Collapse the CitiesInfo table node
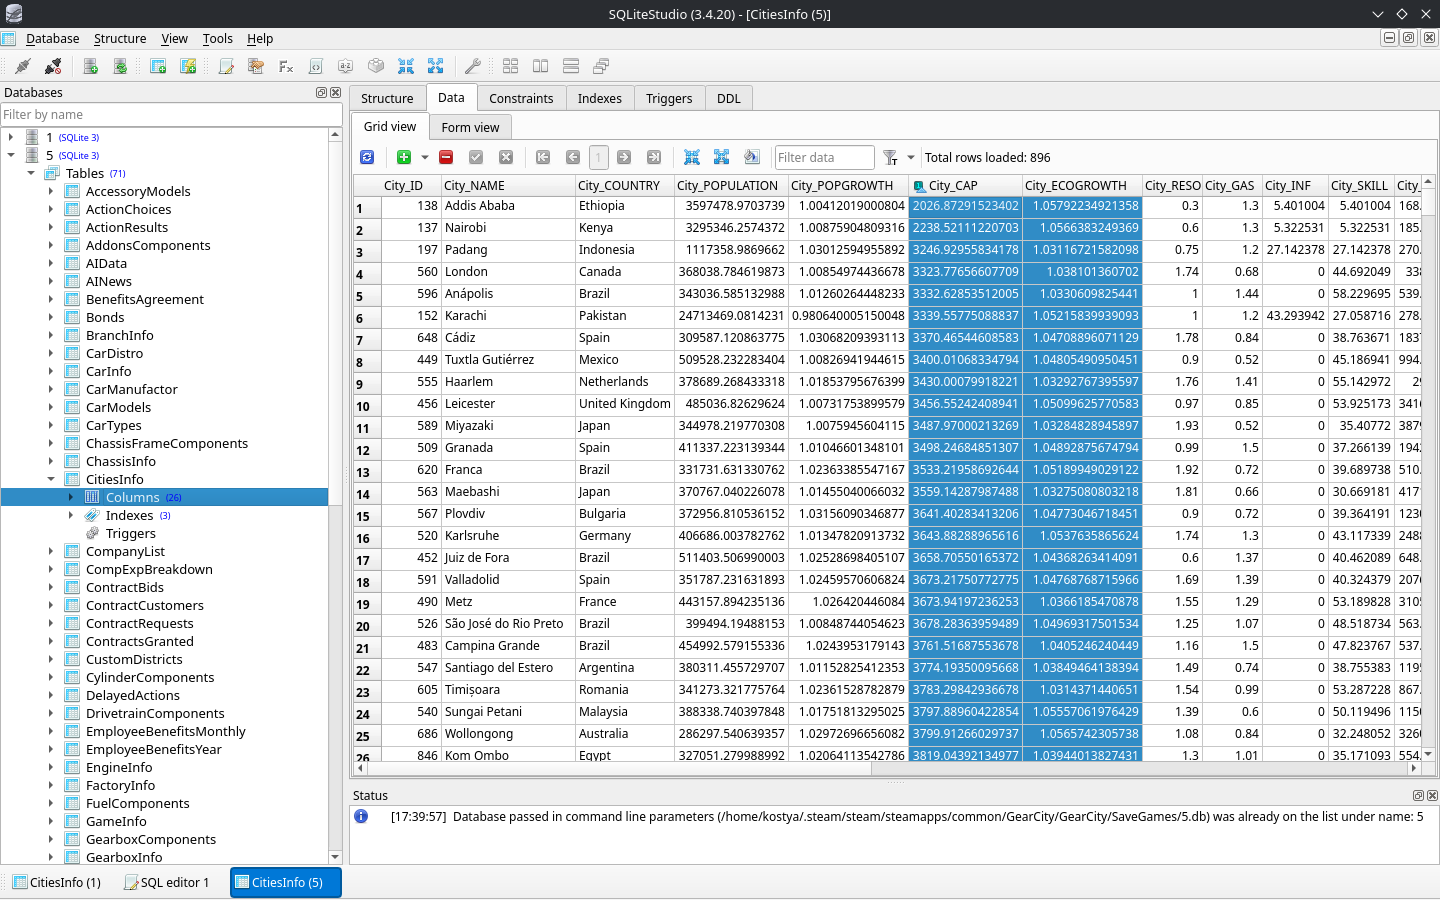 pyautogui.click(x=51, y=479)
